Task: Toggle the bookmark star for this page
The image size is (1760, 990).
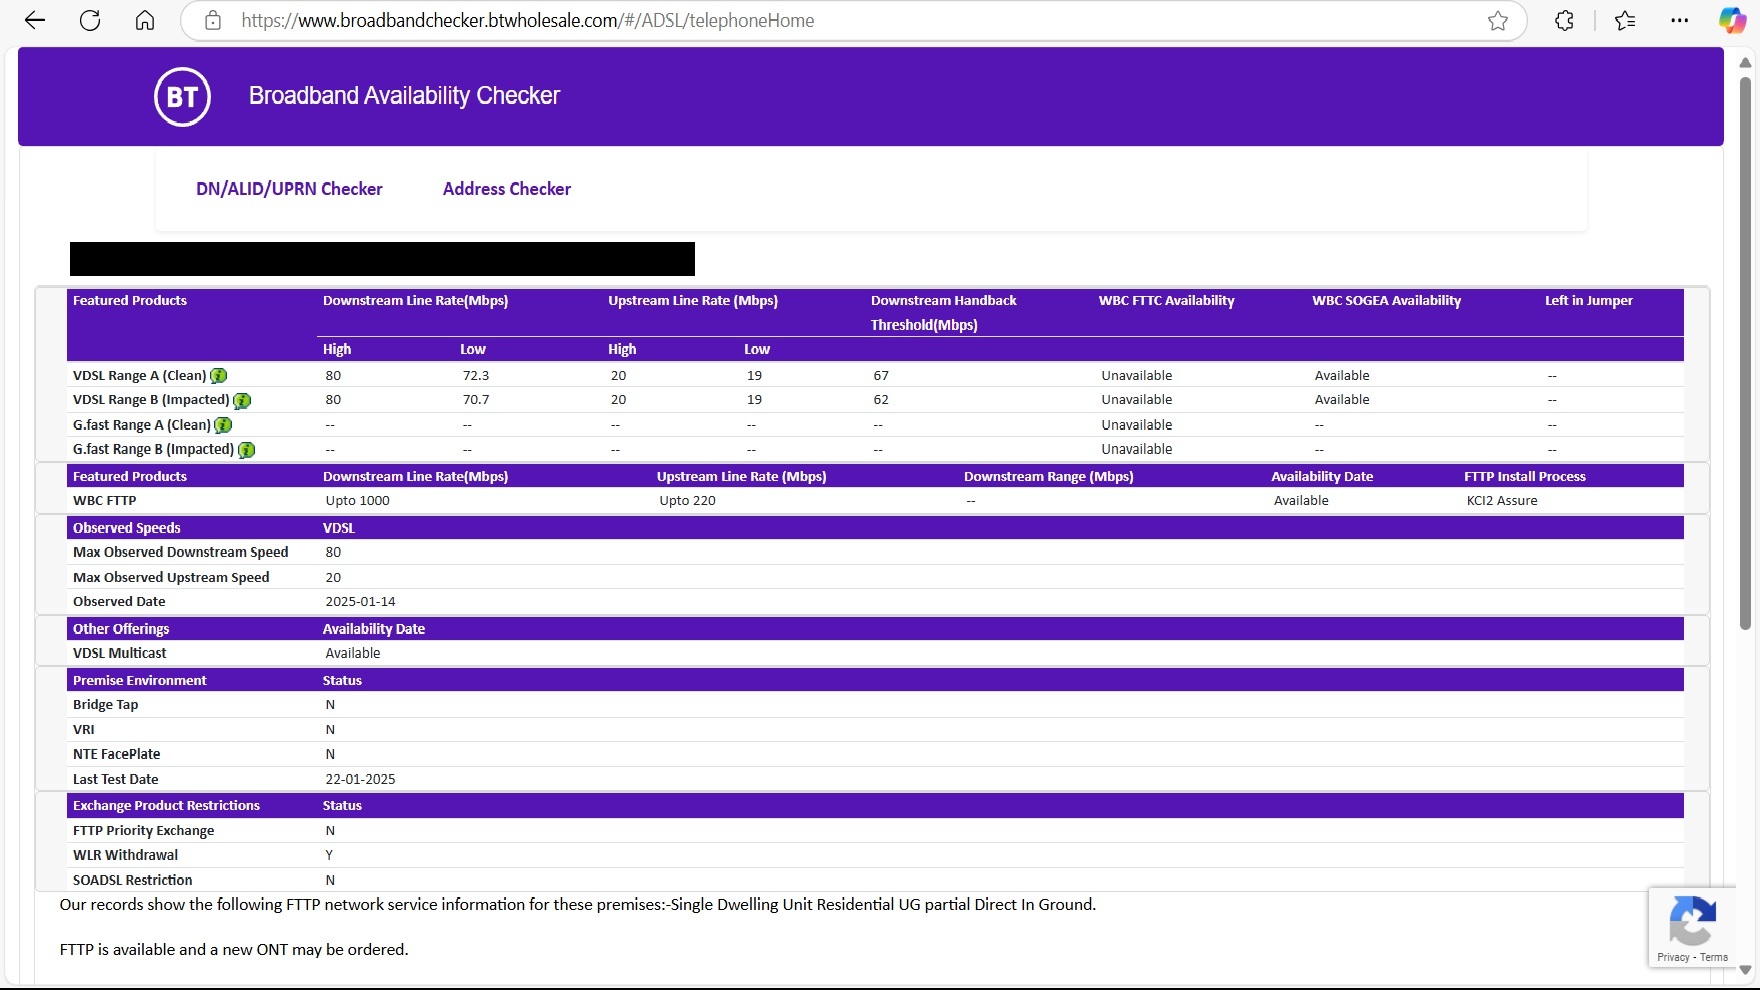Action: coord(1498,20)
